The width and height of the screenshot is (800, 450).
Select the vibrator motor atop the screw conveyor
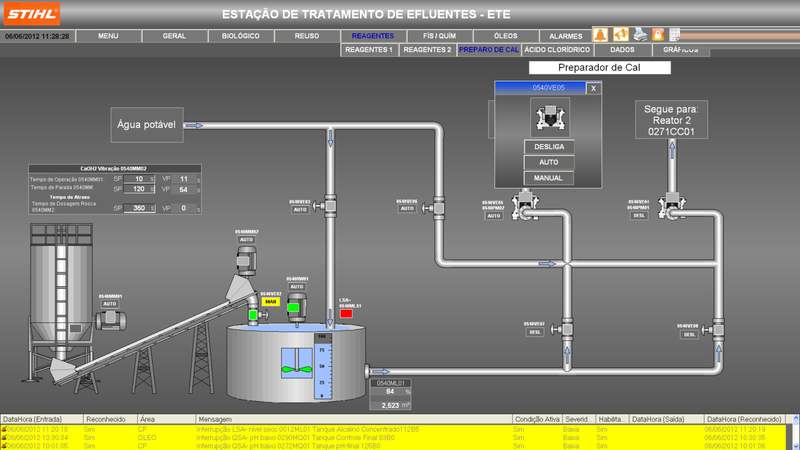[x=246, y=260]
